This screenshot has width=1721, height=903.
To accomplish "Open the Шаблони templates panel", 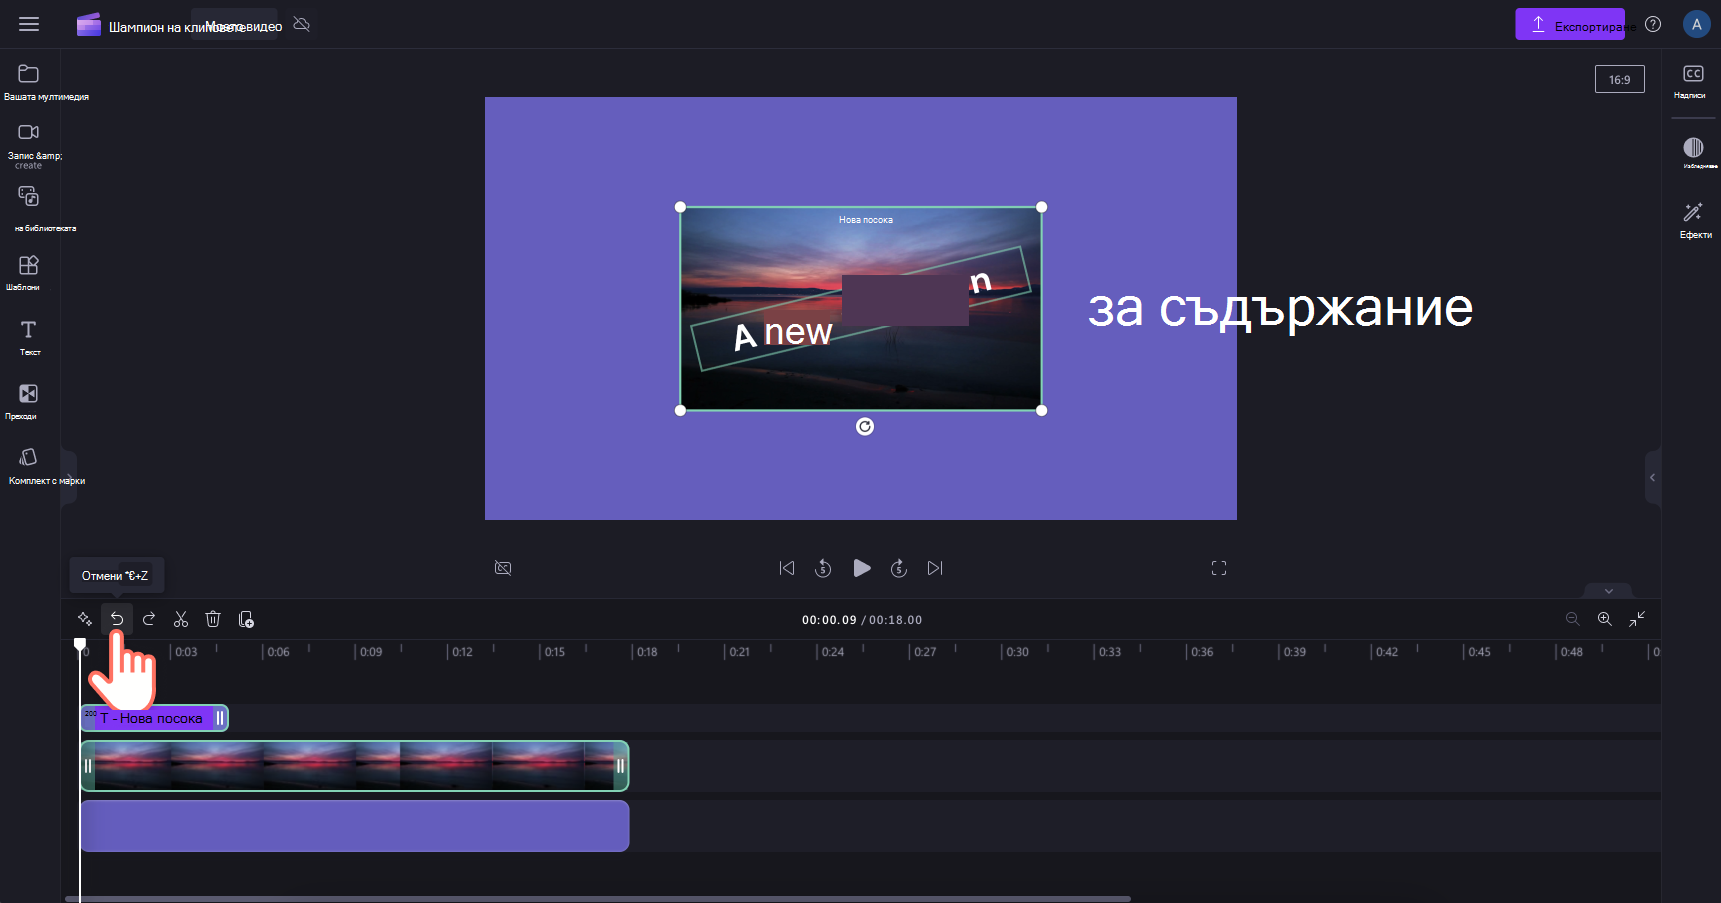I will point(29,271).
